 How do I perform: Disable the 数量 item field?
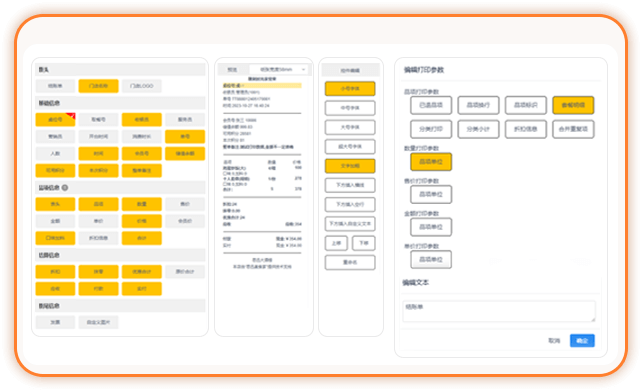[142, 204]
